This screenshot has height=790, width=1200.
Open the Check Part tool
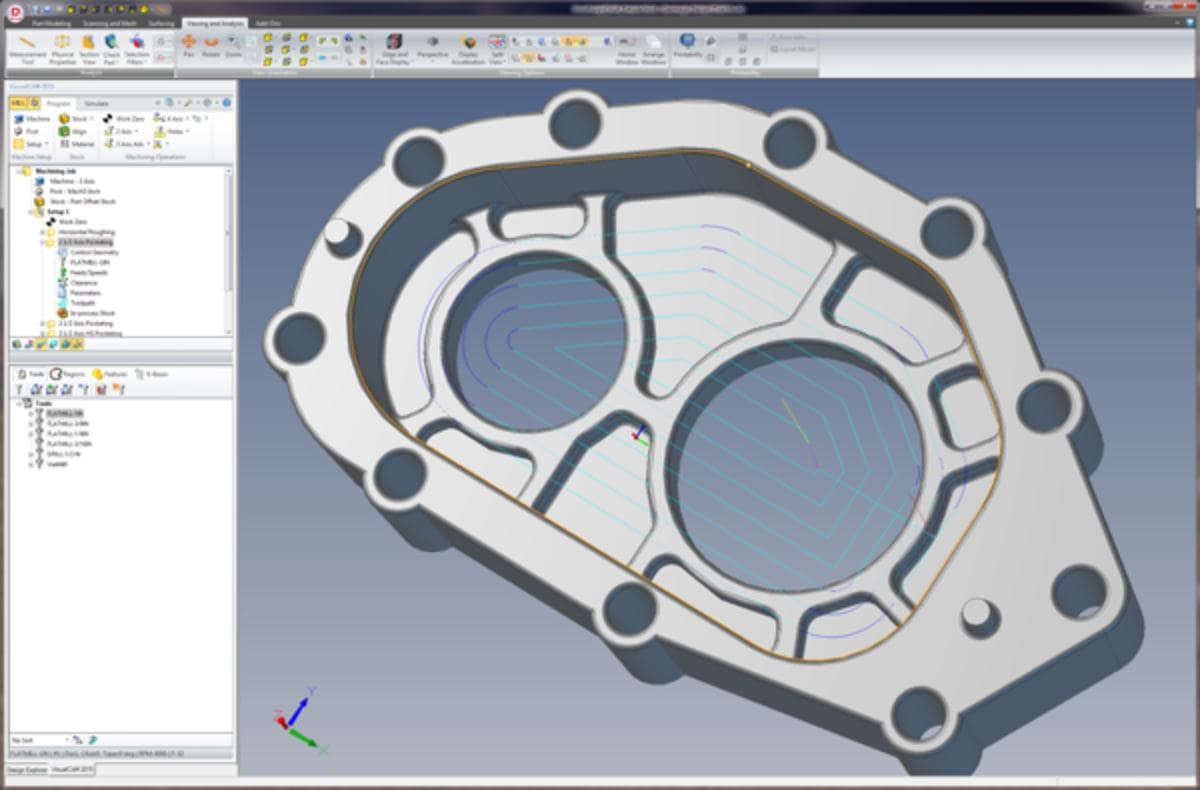click(x=111, y=49)
